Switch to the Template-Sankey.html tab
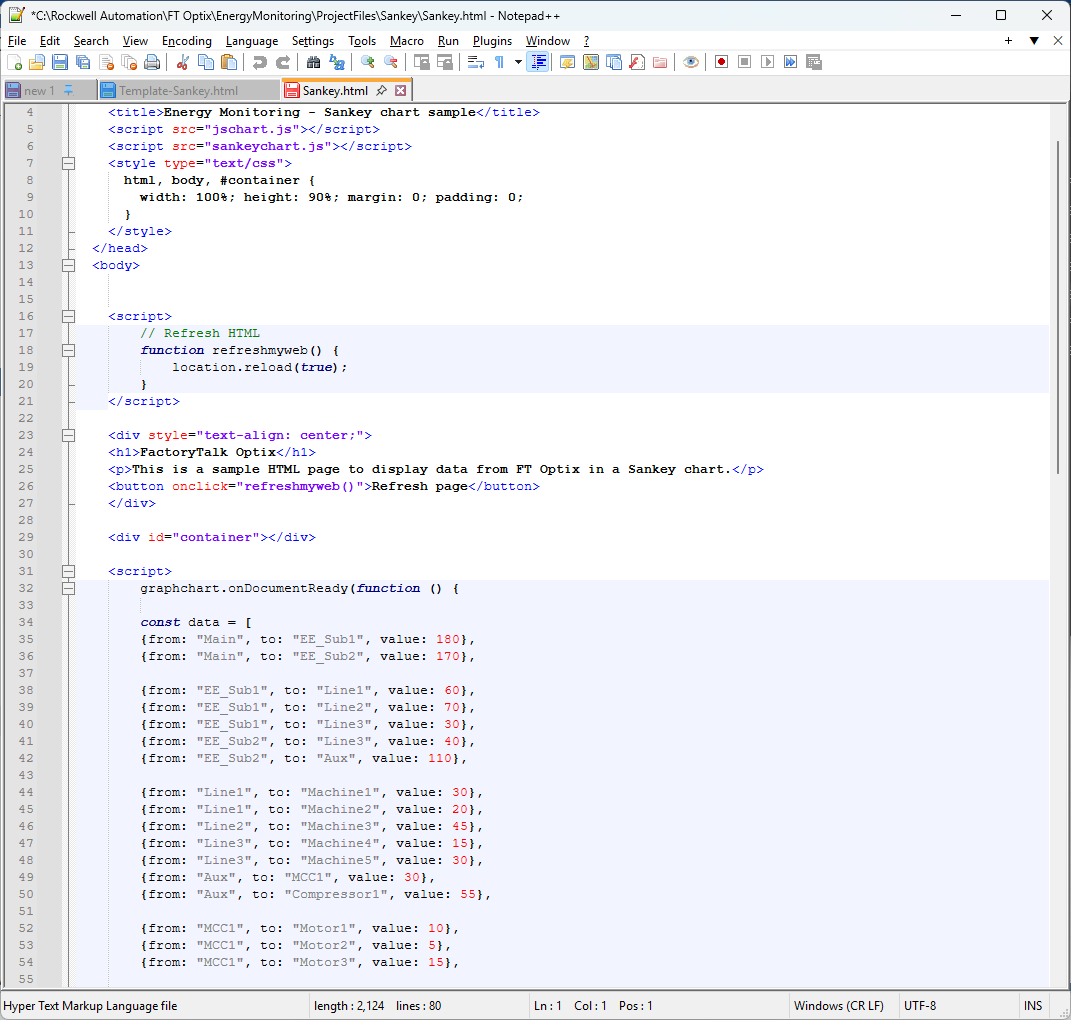1071x1020 pixels. (x=179, y=91)
